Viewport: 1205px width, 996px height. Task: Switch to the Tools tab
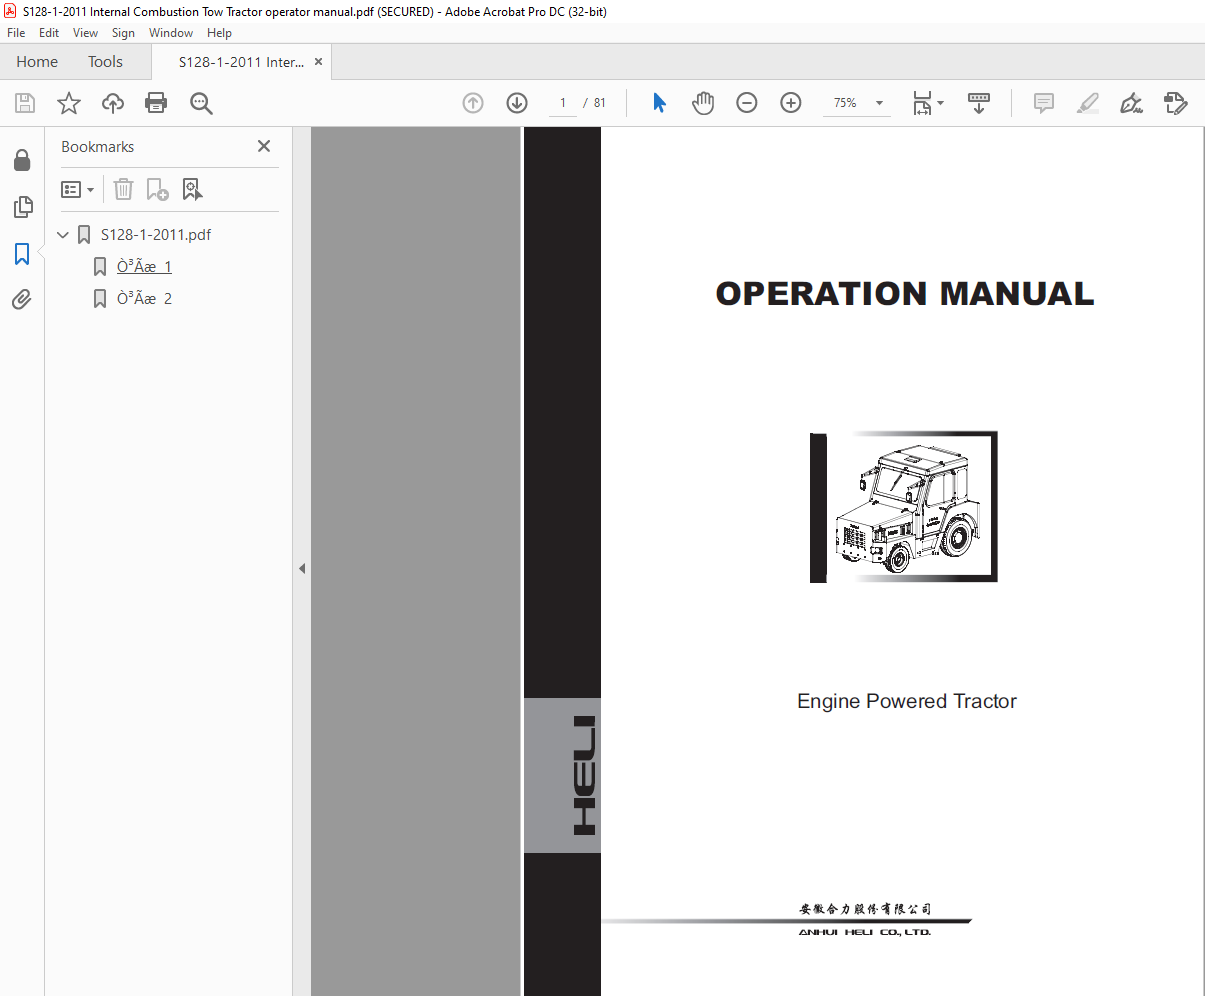point(105,62)
